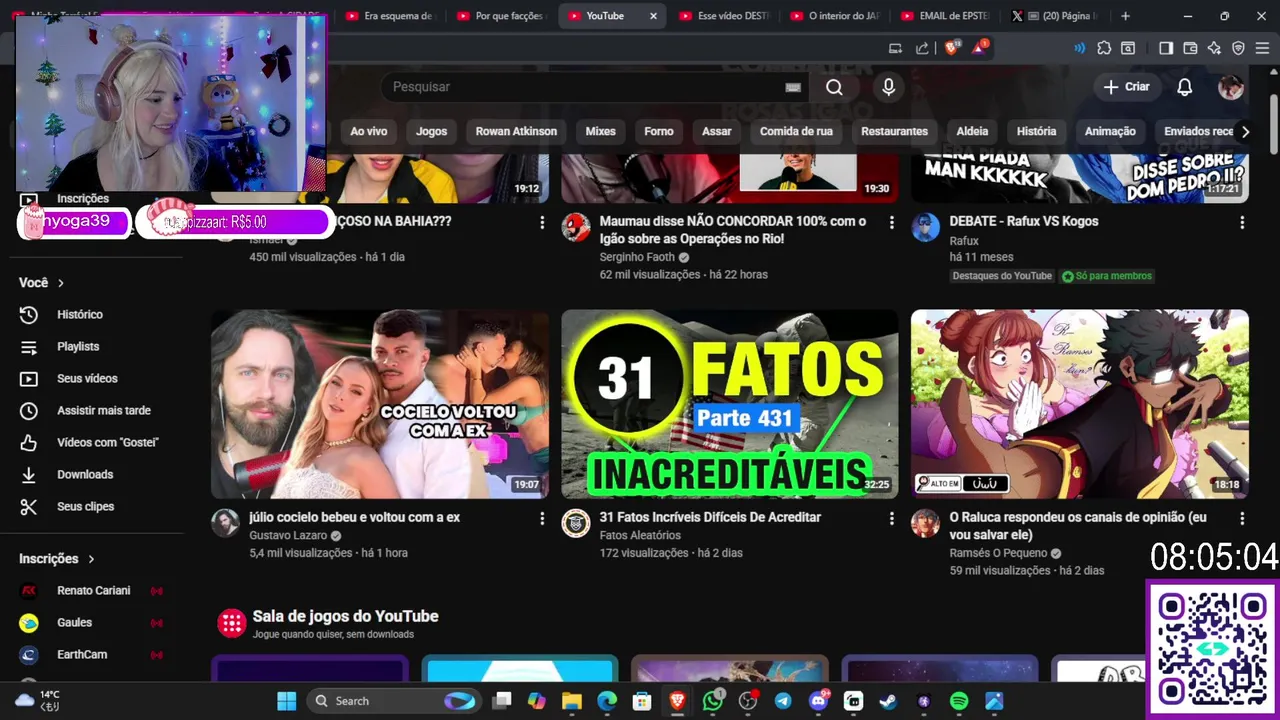Image resolution: width=1280 pixels, height=720 pixels.
Task: Open the COCIELO VOLTOU COM A EX thumbnail
Action: pos(380,404)
